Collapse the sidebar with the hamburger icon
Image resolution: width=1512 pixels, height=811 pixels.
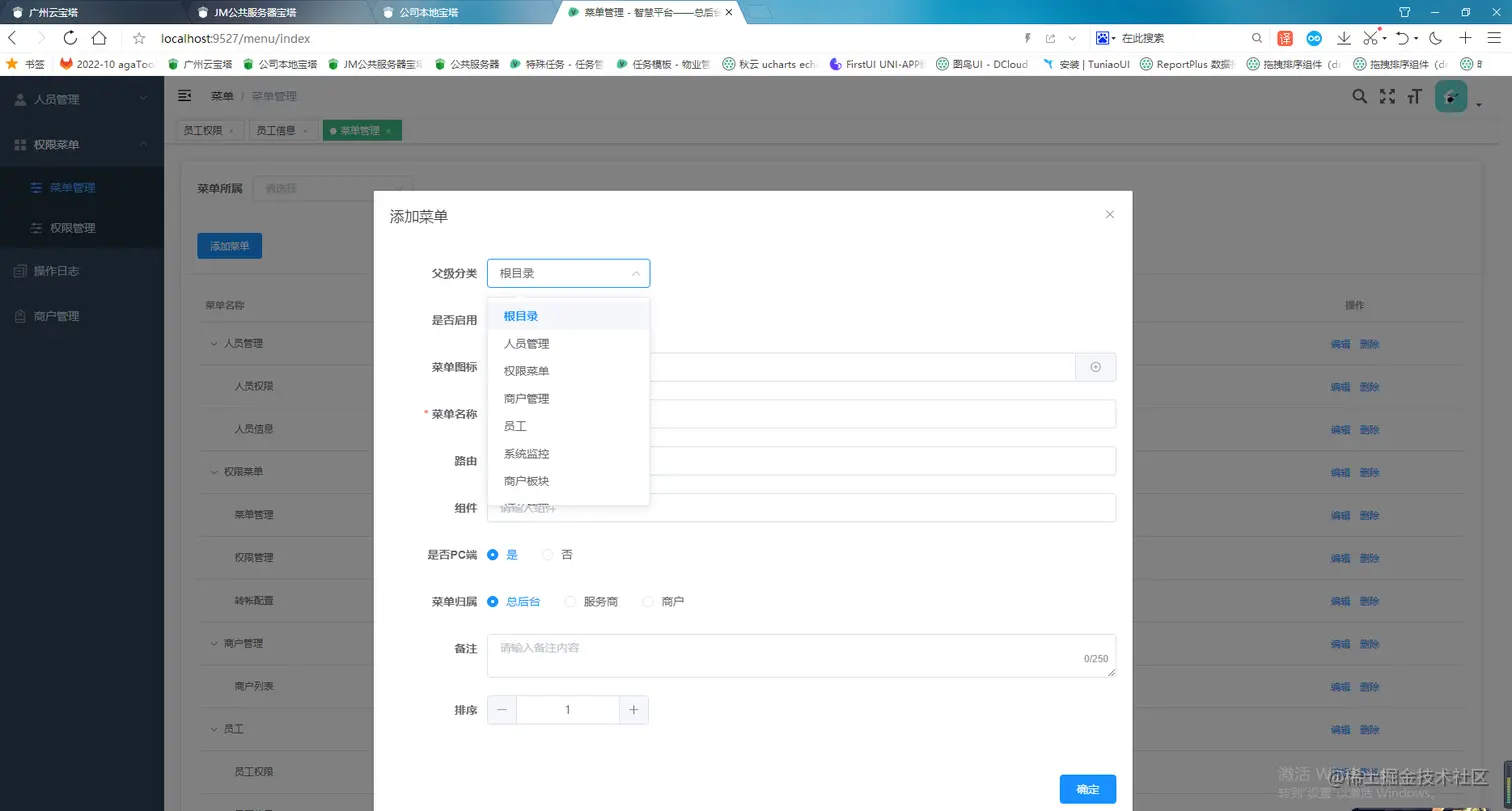(x=185, y=97)
